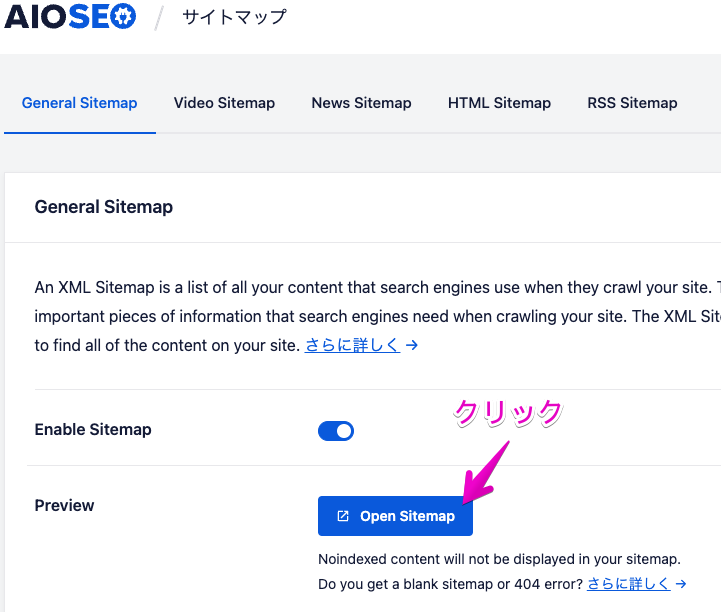
Task: Click the Enable Sitemap label
Action: 93,429
